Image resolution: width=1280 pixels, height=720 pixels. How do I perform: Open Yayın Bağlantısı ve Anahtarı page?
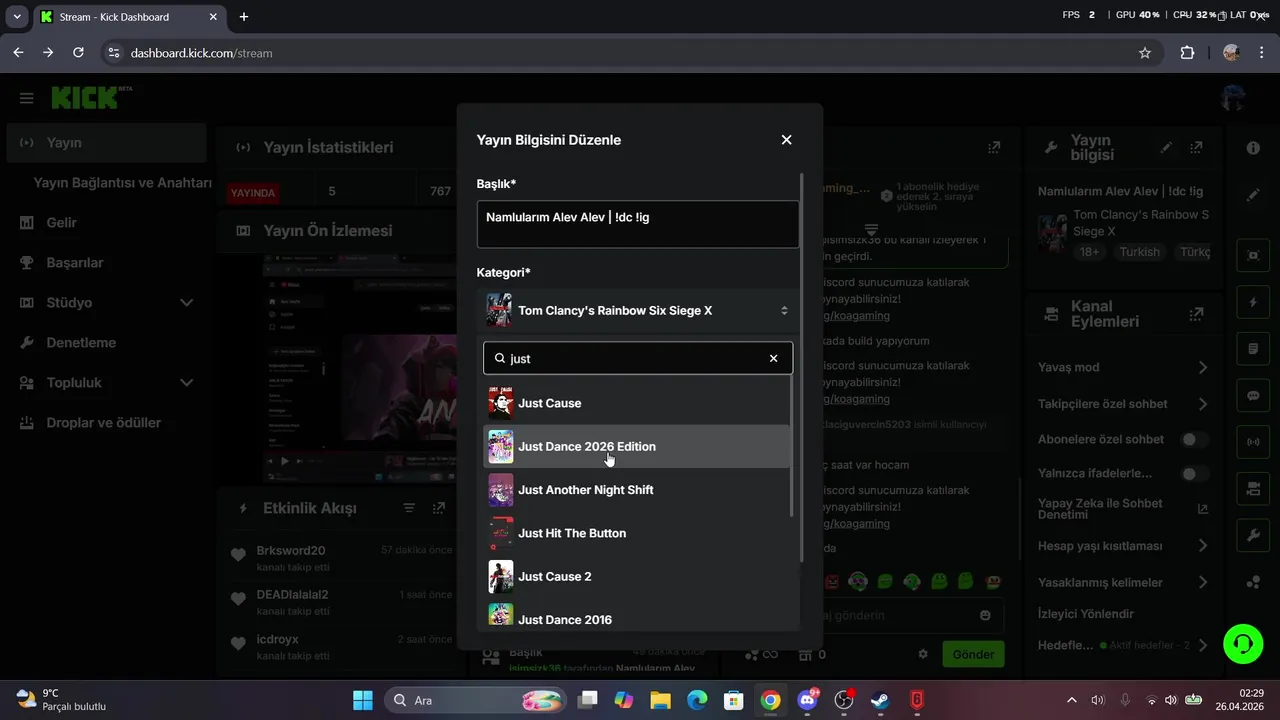pos(123,183)
